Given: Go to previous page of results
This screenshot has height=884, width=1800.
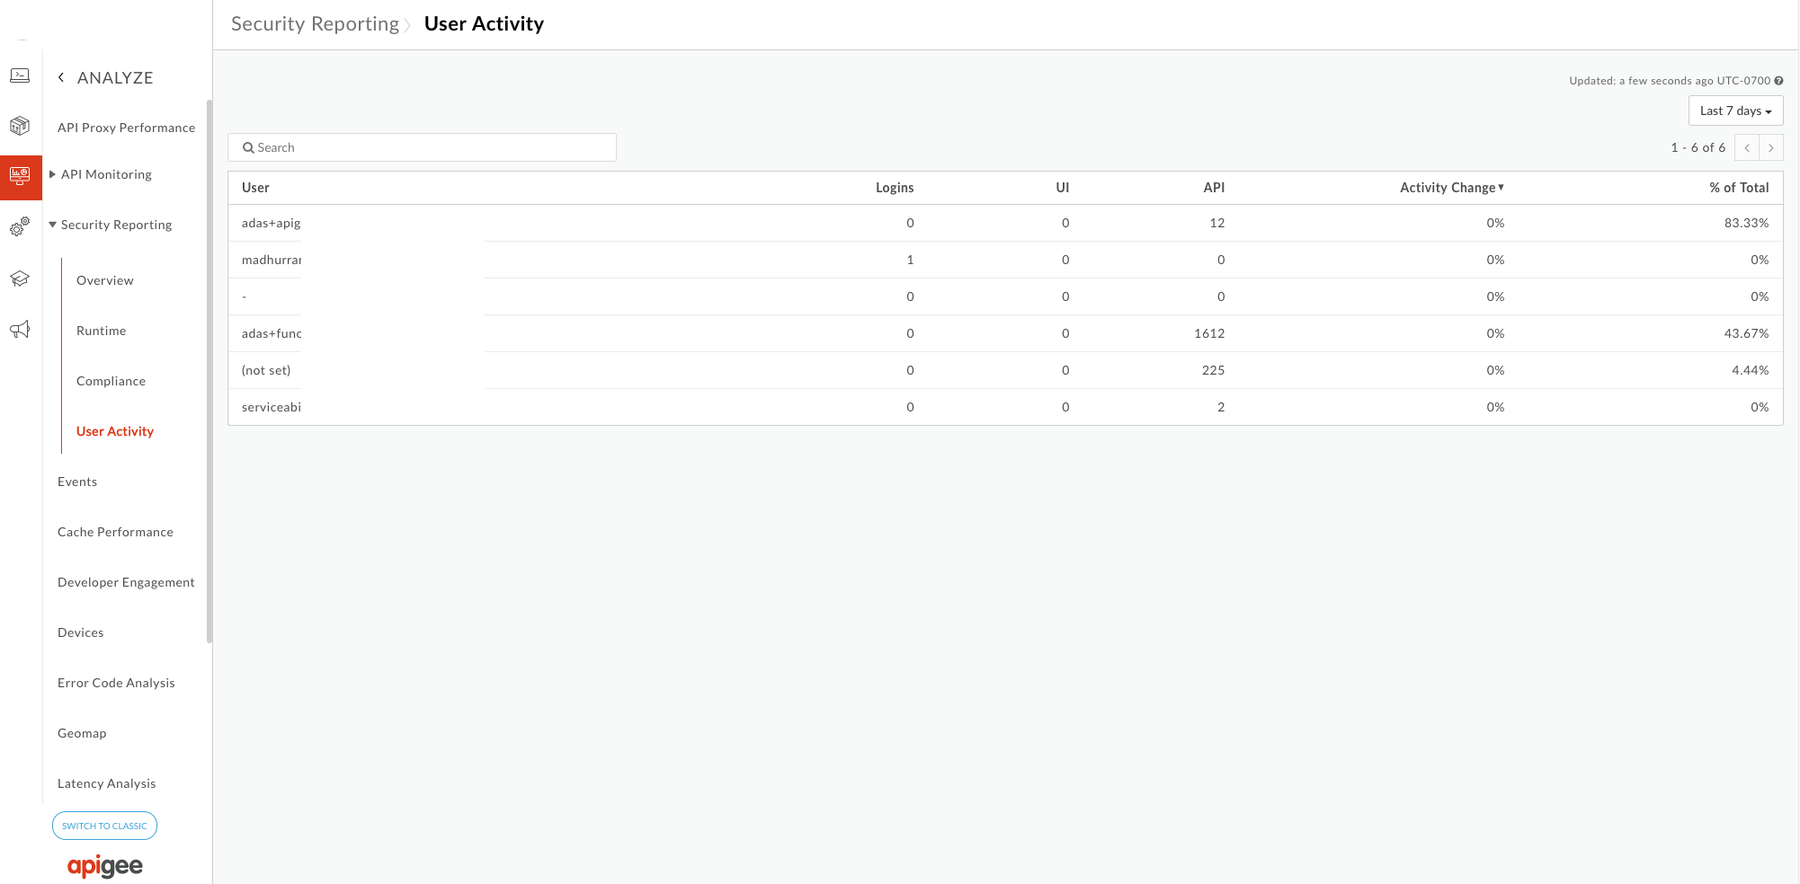Looking at the screenshot, I should pos(1747,148).
